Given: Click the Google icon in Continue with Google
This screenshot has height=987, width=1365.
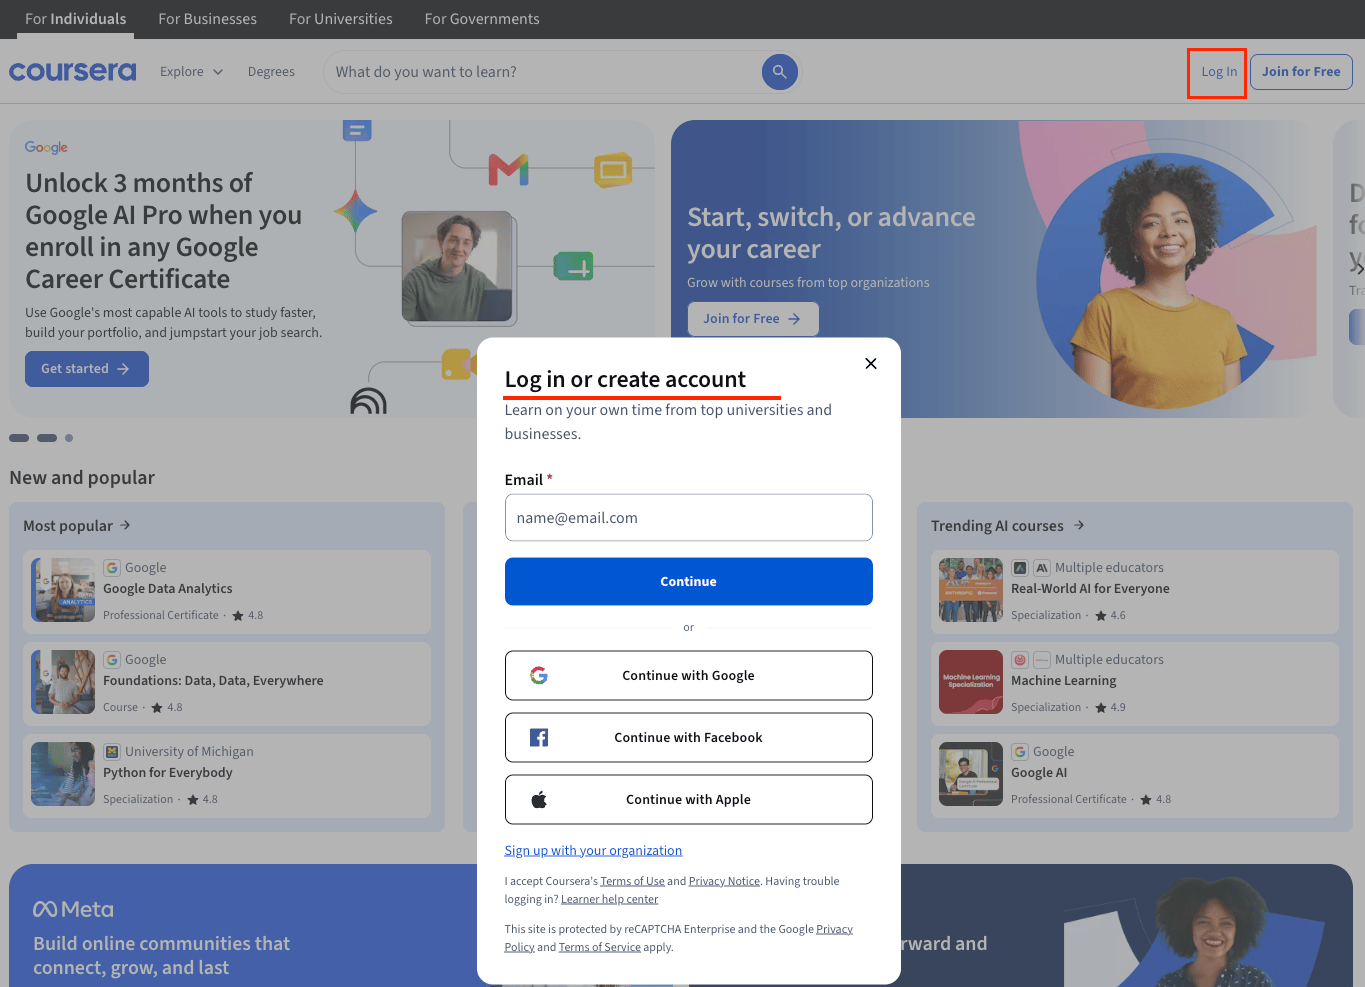Looking at the screenshot, I should click(539, 676).
